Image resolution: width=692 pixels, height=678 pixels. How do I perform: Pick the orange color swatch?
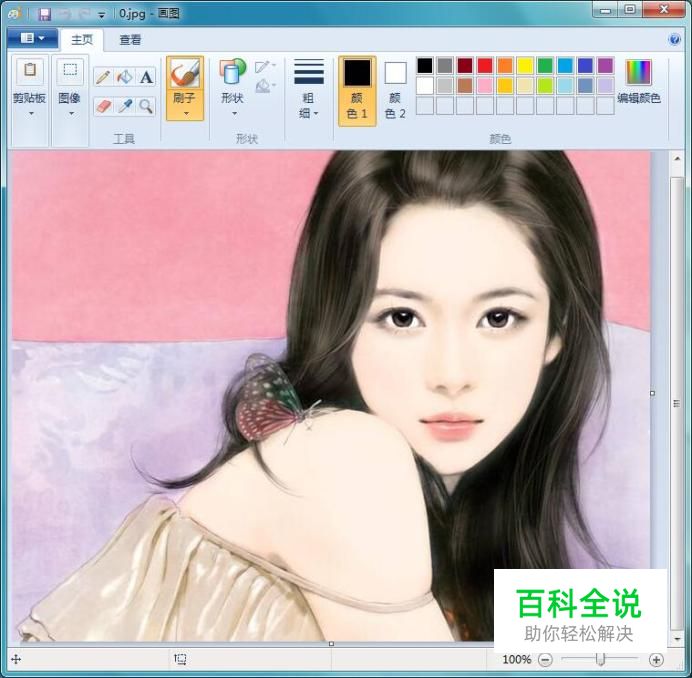tap(505, 65)
